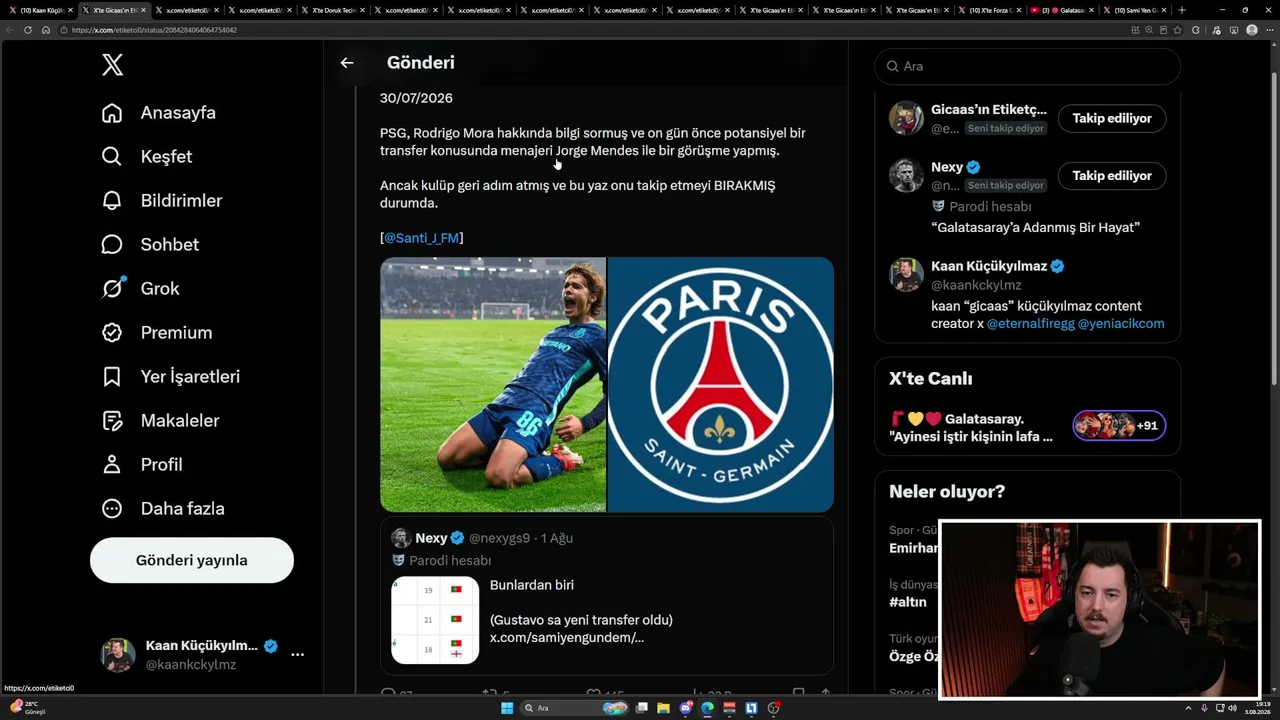Open a new browser tab
The image size is (1280, 720).
[x=1182, y=10]
